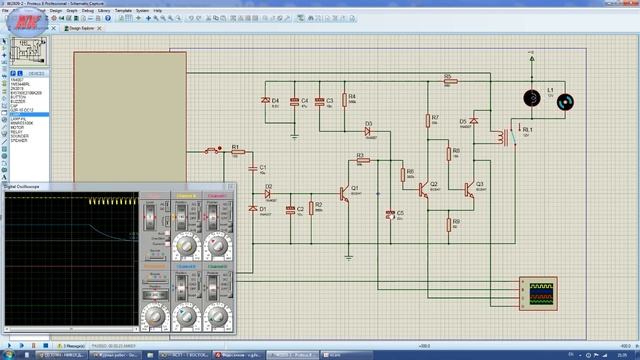Click the blue Help icon in toolbar
The height and width of the screenshot is (360, 640).
click(x=108, y=18)
